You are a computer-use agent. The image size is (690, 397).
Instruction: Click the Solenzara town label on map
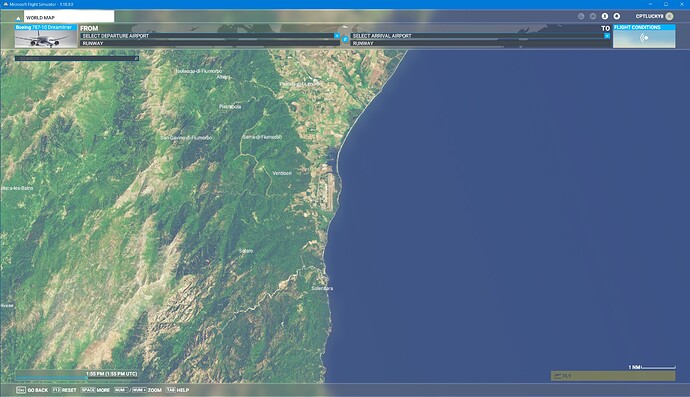coord(322,288)
